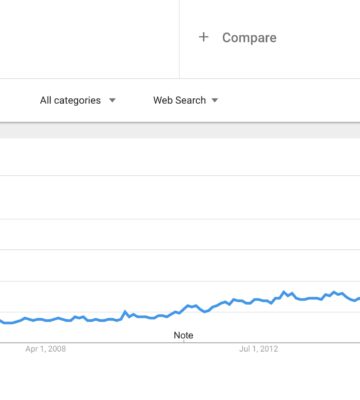
Task: Click the trend line above Jul 1, 2012
Action: point(259,300)
